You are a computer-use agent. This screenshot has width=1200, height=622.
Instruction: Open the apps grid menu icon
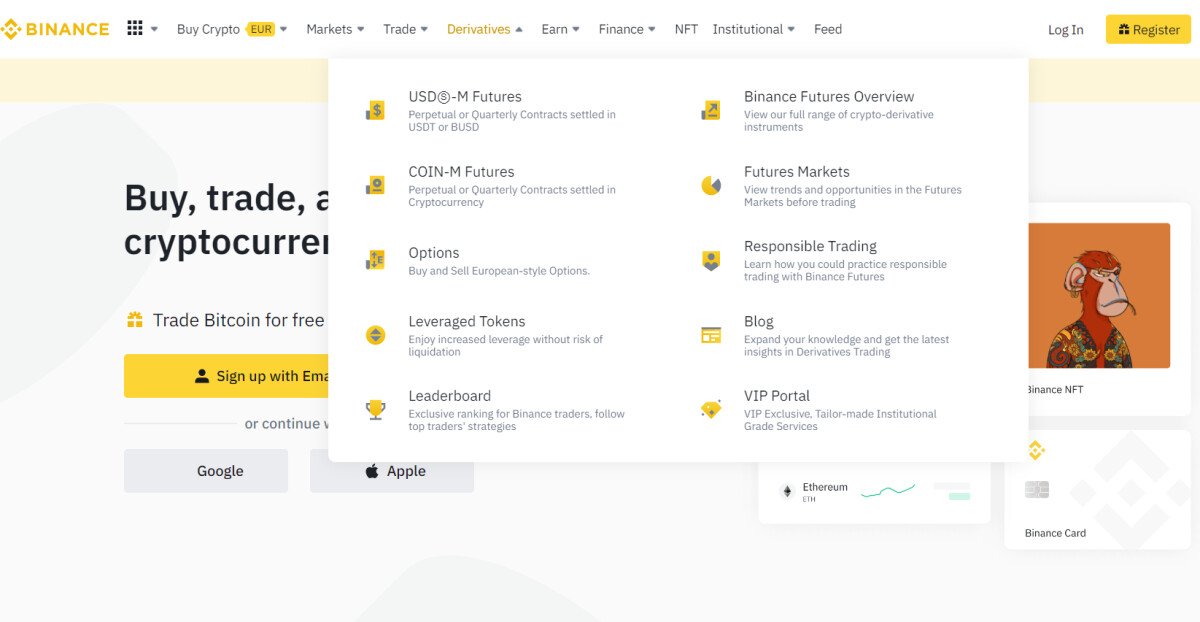(135, 29)
